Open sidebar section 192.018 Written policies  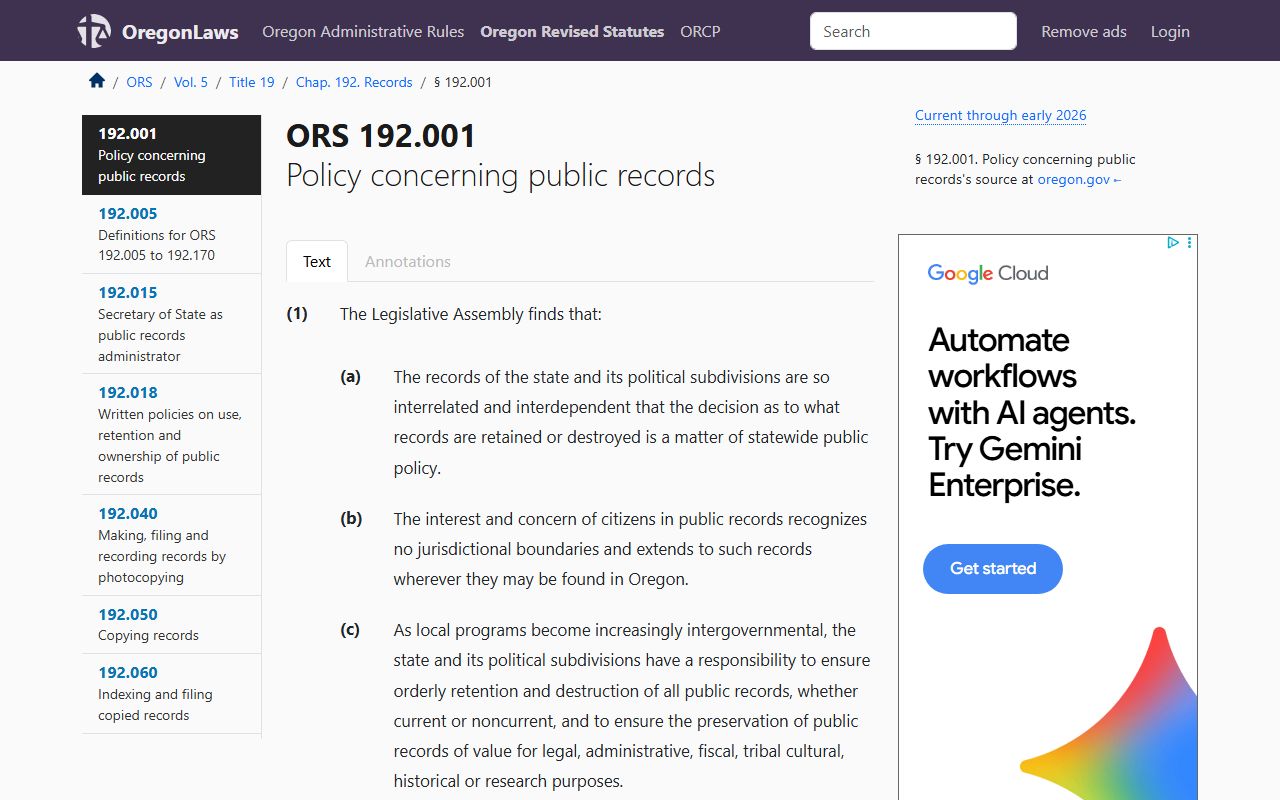(171, 434)
